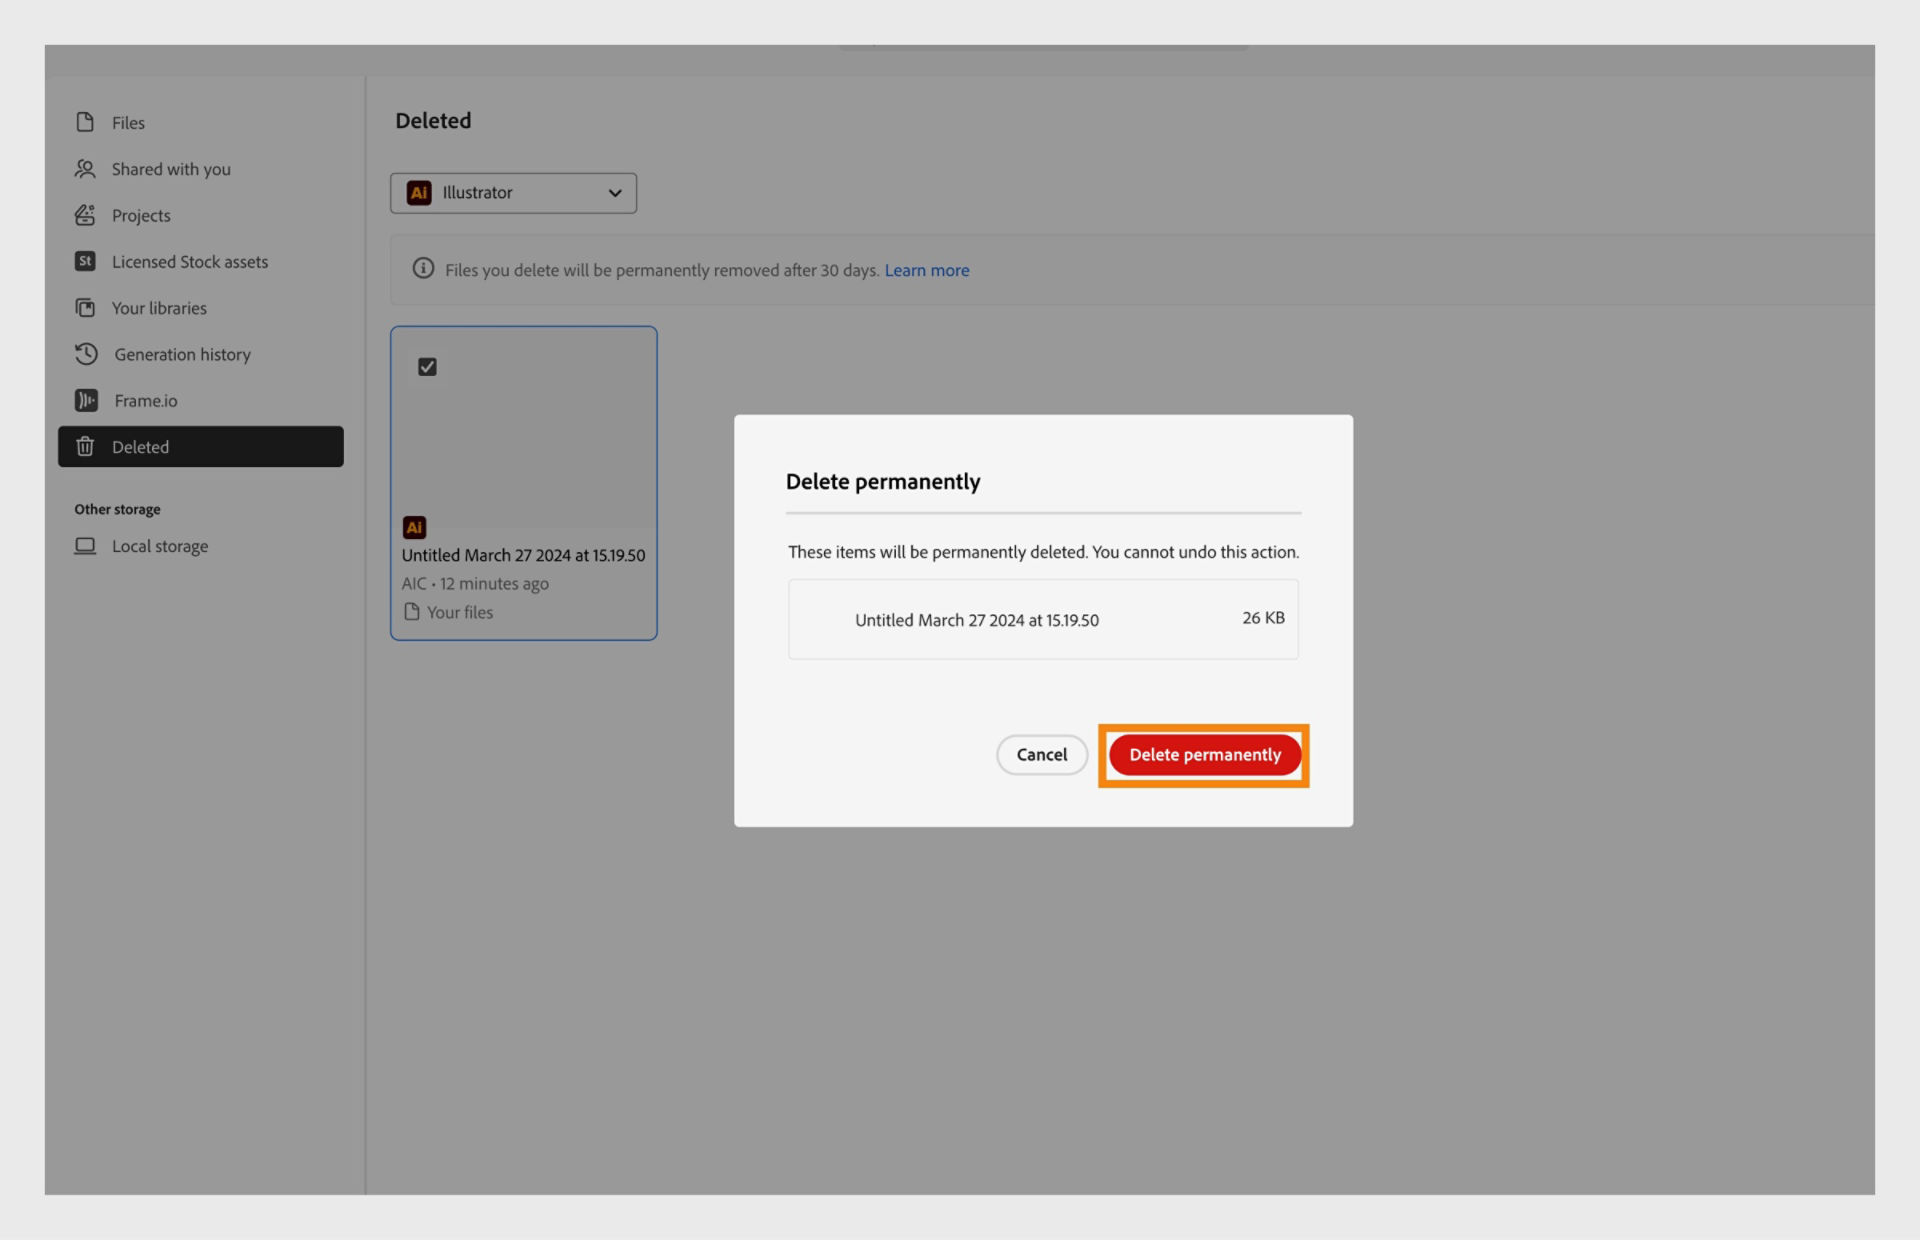Click the Files page icon in sidebar
Viewport: 1920px width, 1240px height.
pyautogui.click(x=85, y=122)
